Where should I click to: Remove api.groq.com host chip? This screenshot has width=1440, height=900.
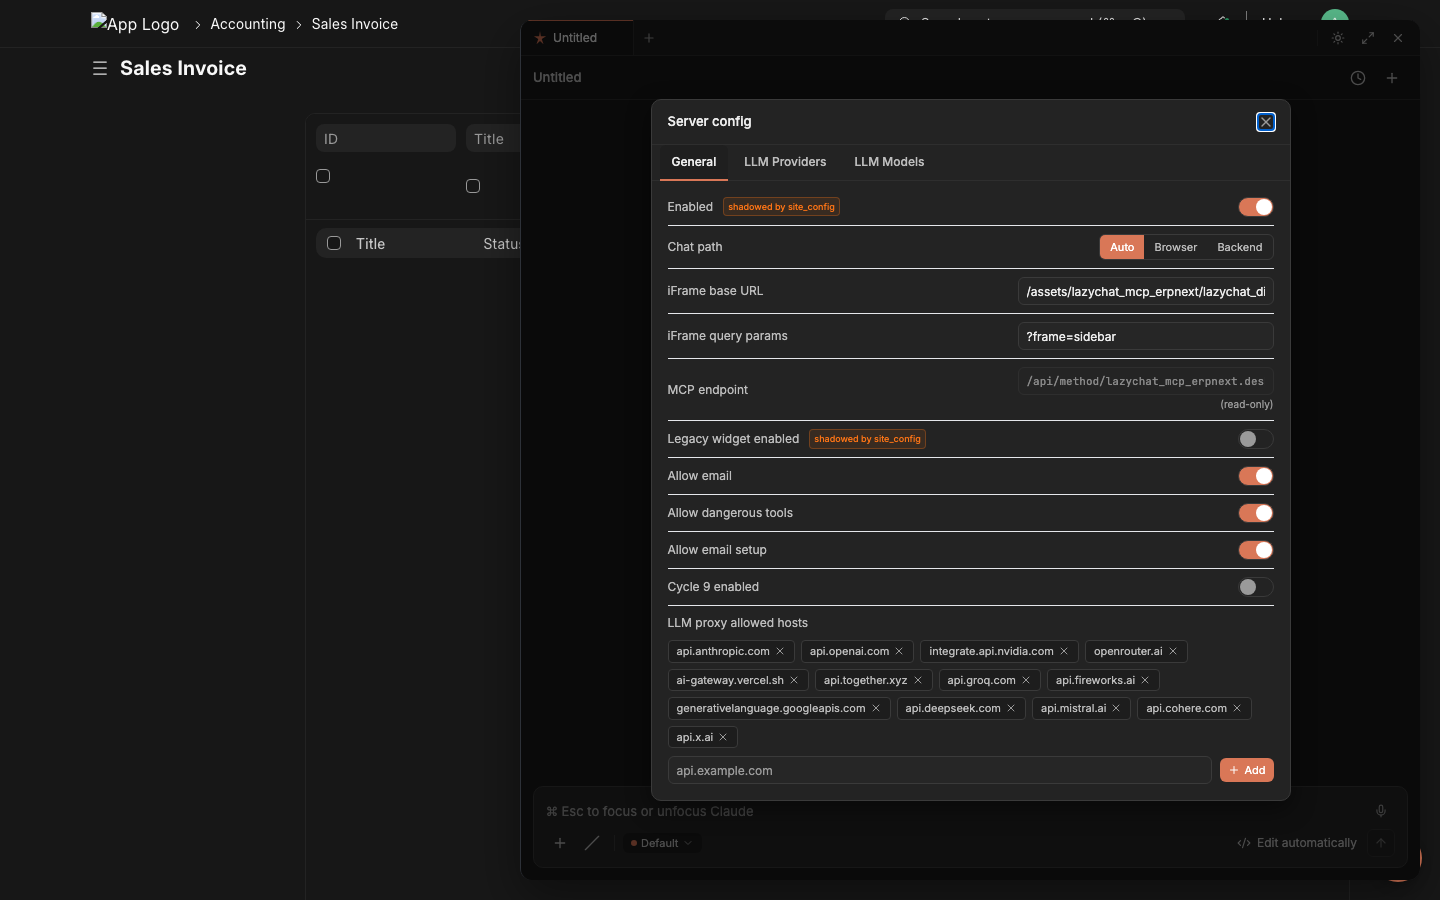coord(1026,680)
